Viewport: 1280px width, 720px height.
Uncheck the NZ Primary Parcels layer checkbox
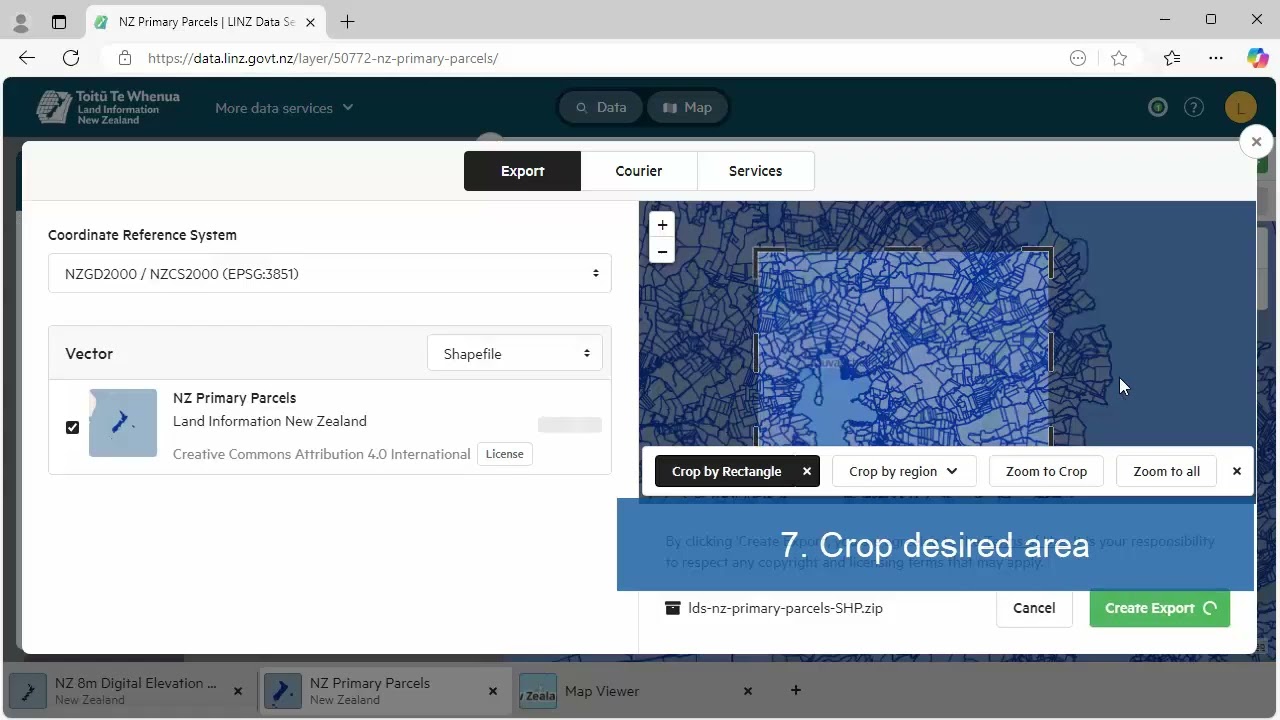point(72,427)
